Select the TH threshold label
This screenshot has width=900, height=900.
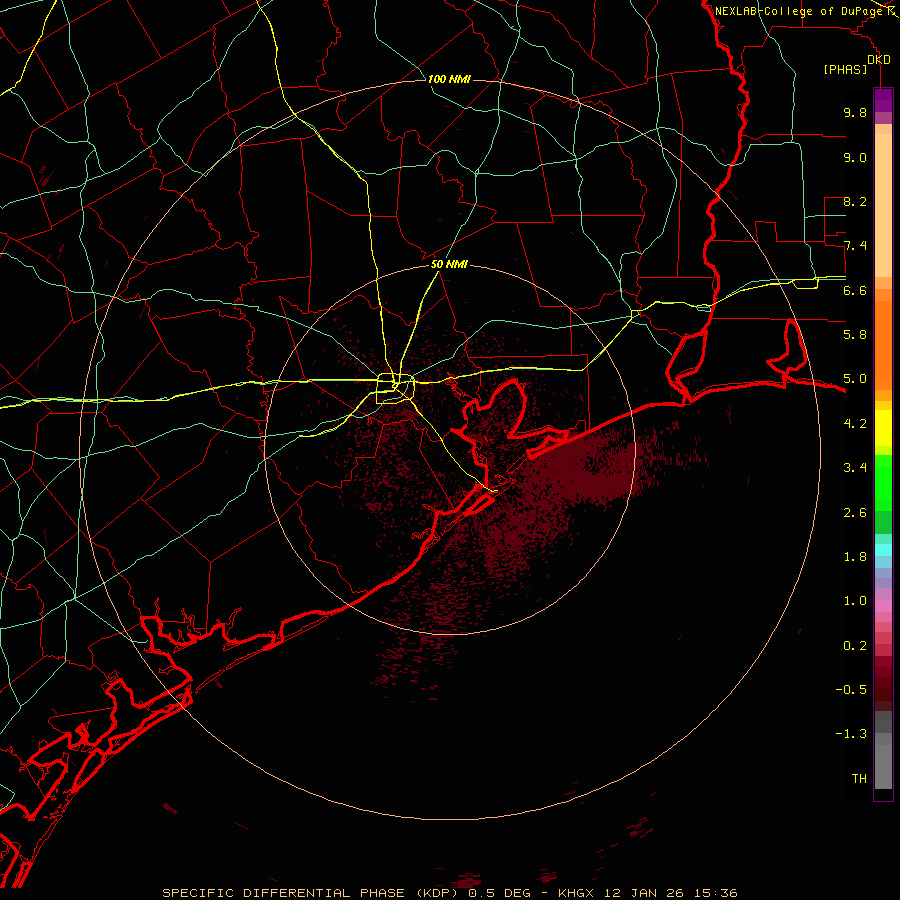coord(859,779)
